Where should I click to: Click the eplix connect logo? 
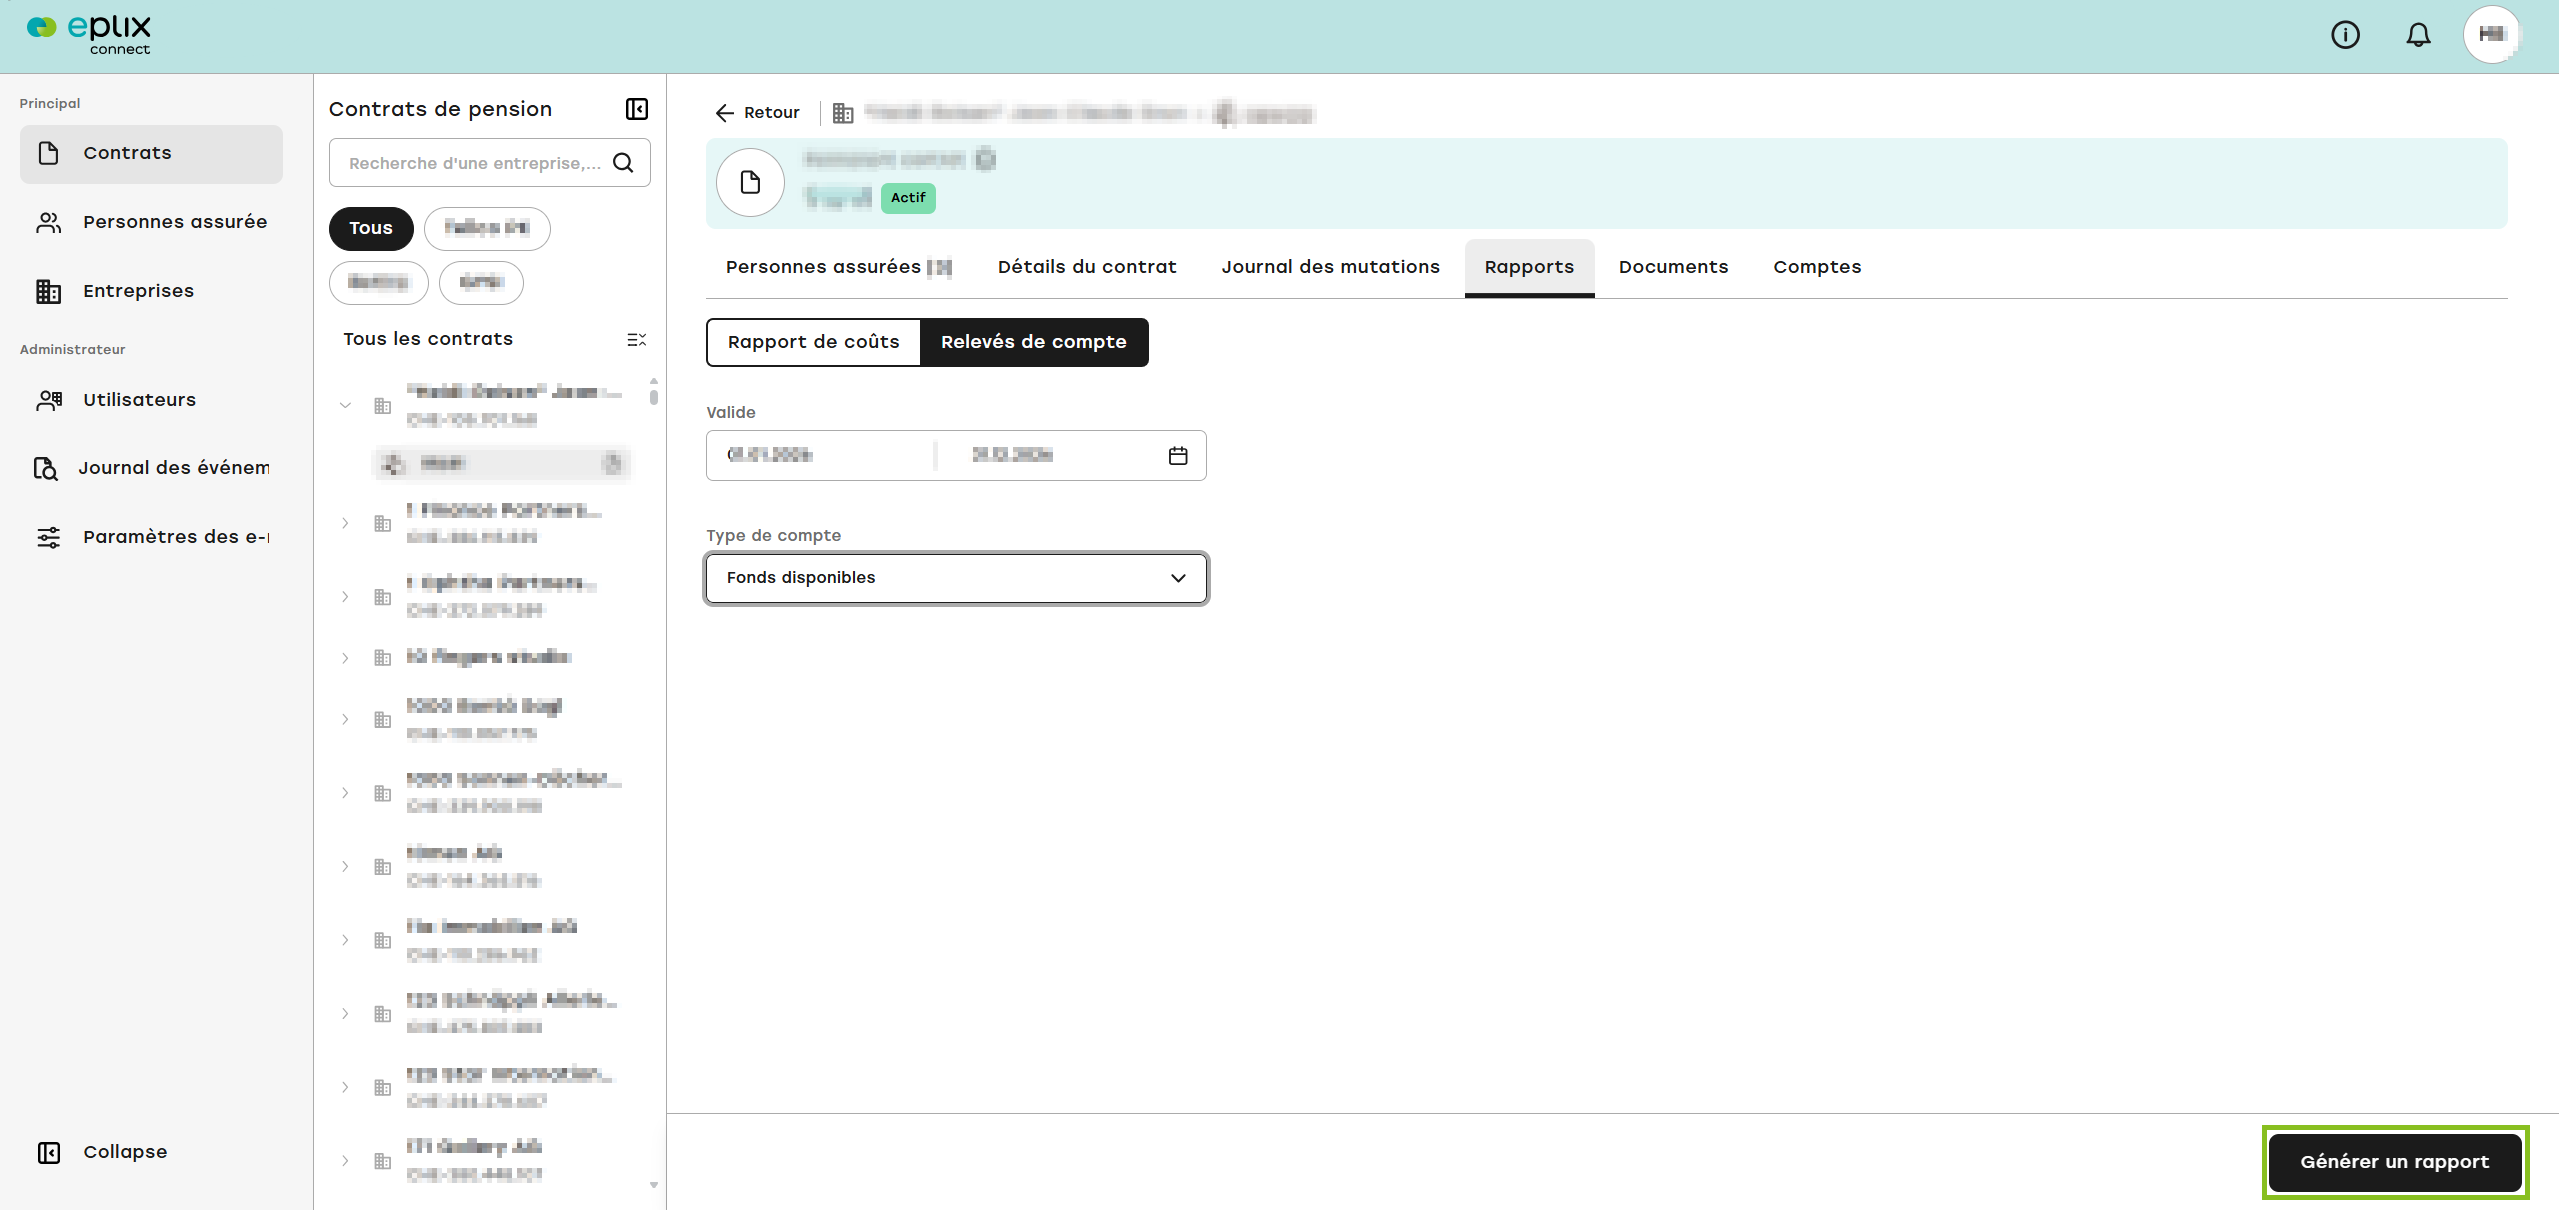(89, 35)
